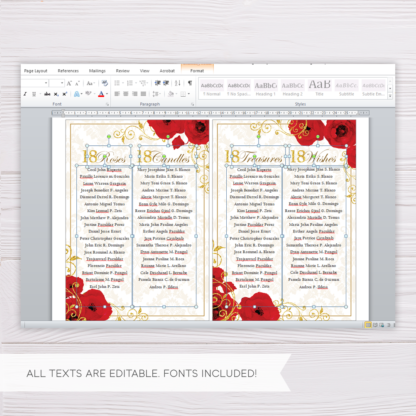The width and height of the screenshot is (416, 416).
Task: Open underline style dropdown arrow
Action: [40, 94]
